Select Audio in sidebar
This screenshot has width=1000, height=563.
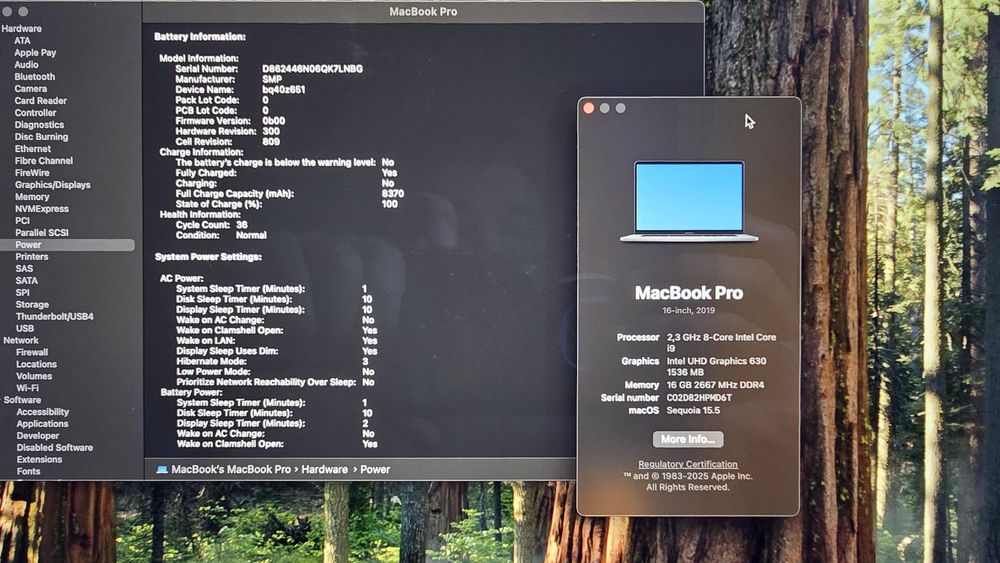[x=26, y=64]
